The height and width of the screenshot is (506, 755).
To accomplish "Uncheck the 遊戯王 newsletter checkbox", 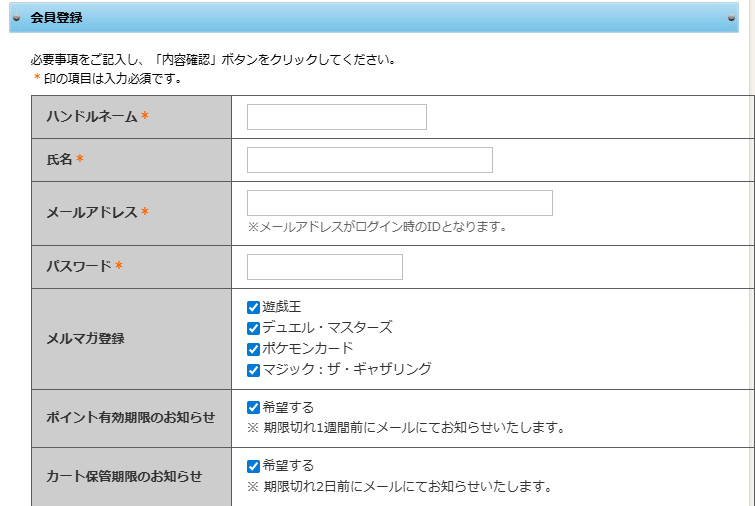I will tap(253, 307).
